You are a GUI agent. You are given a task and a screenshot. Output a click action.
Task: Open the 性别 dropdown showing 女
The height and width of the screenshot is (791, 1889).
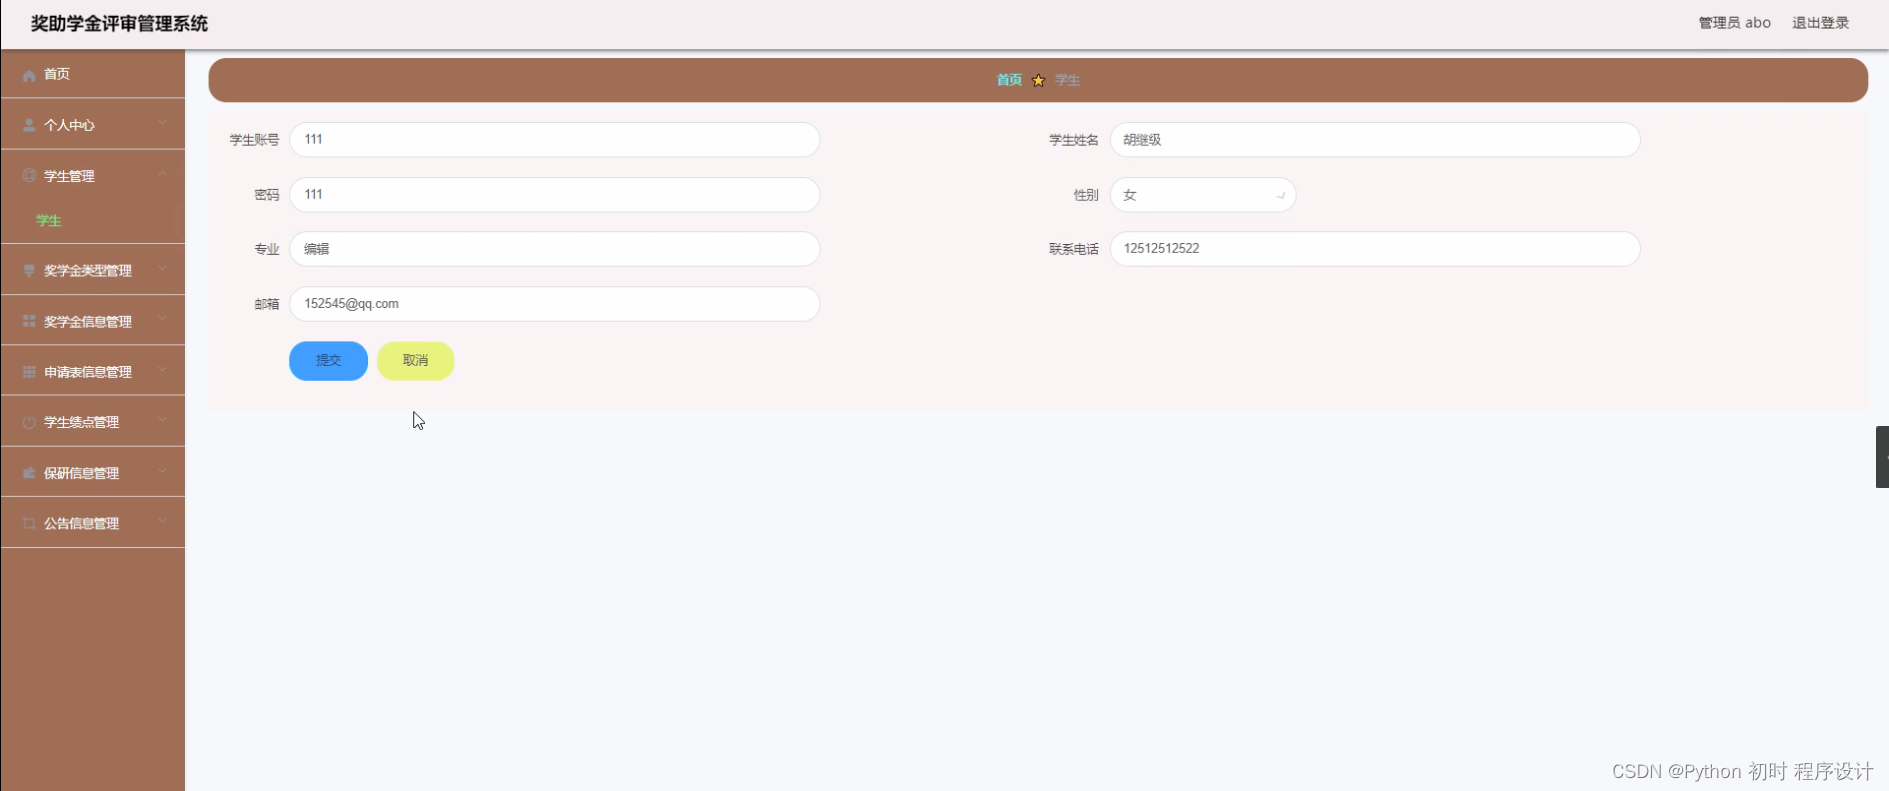point(1203,195)
